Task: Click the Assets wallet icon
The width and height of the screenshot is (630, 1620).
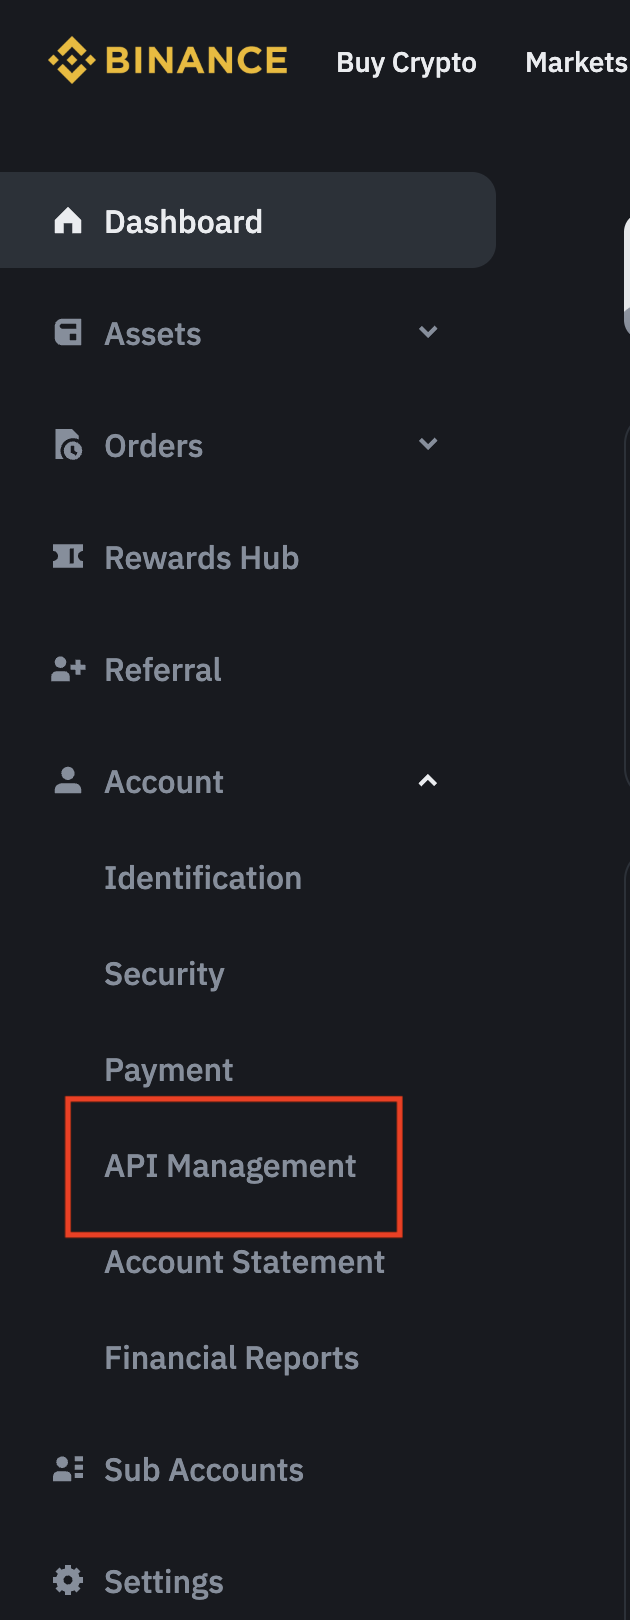Action: [68, 333]
